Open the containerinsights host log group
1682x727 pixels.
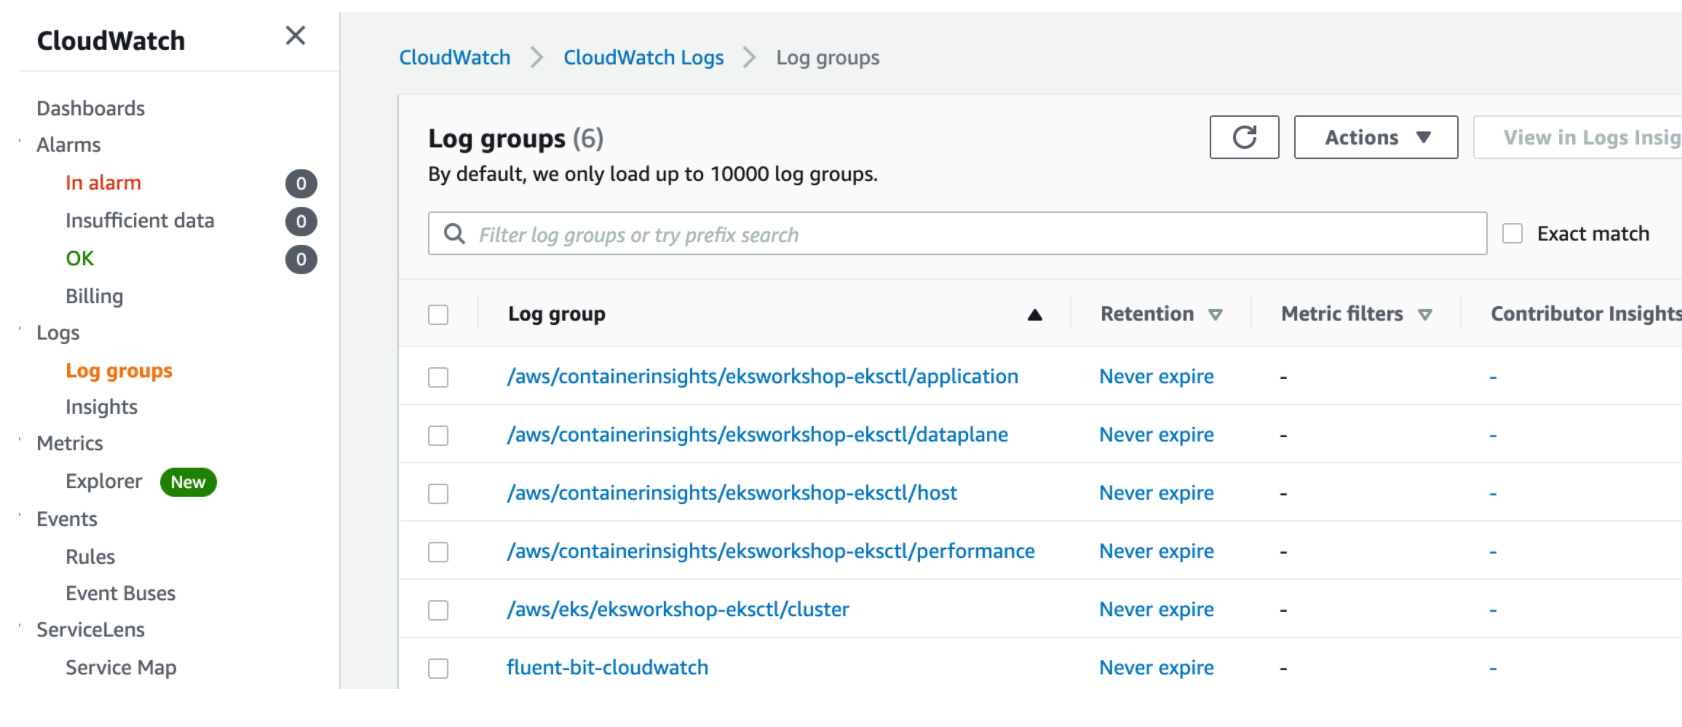pyautogui.click(x=732, y=493)
